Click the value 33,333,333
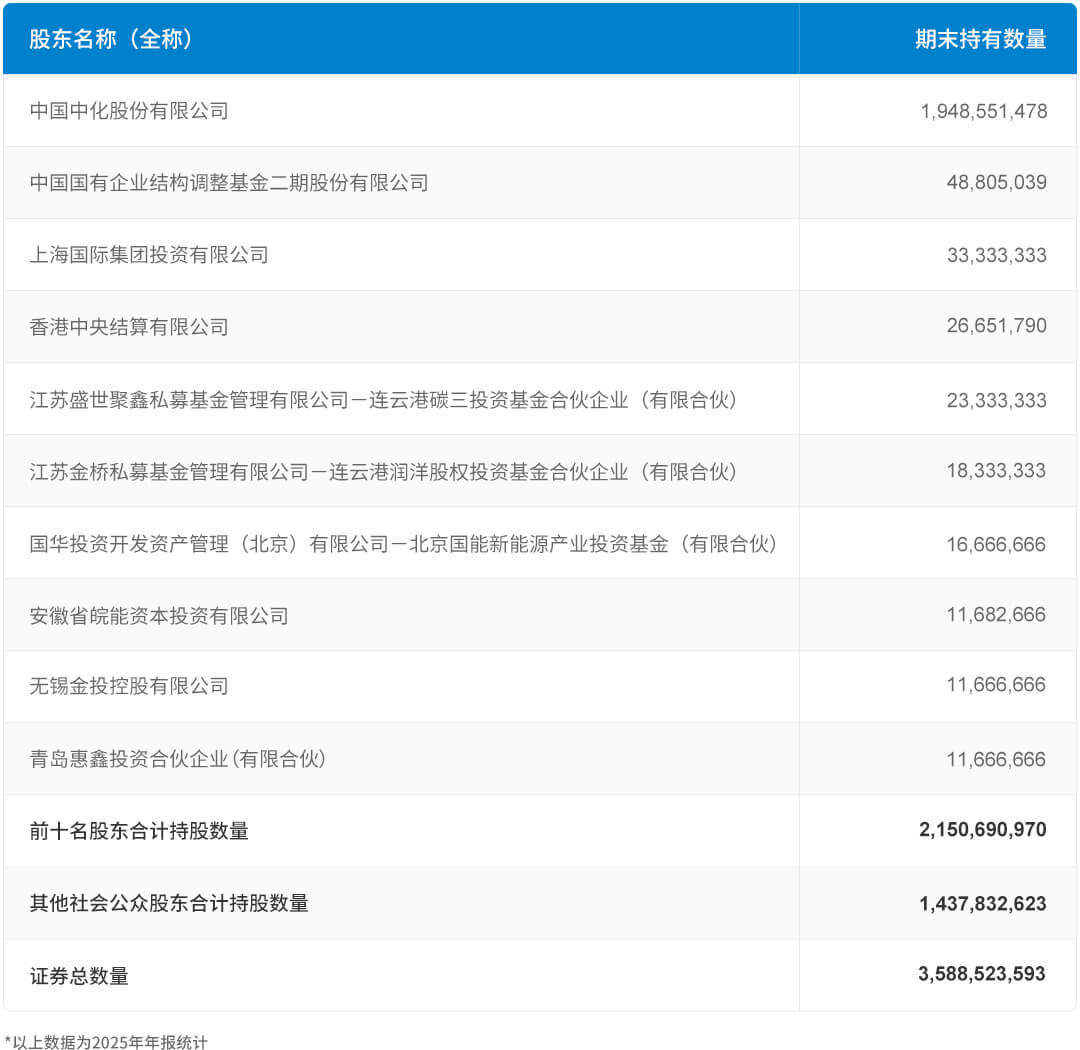 [x=997, y=255]
